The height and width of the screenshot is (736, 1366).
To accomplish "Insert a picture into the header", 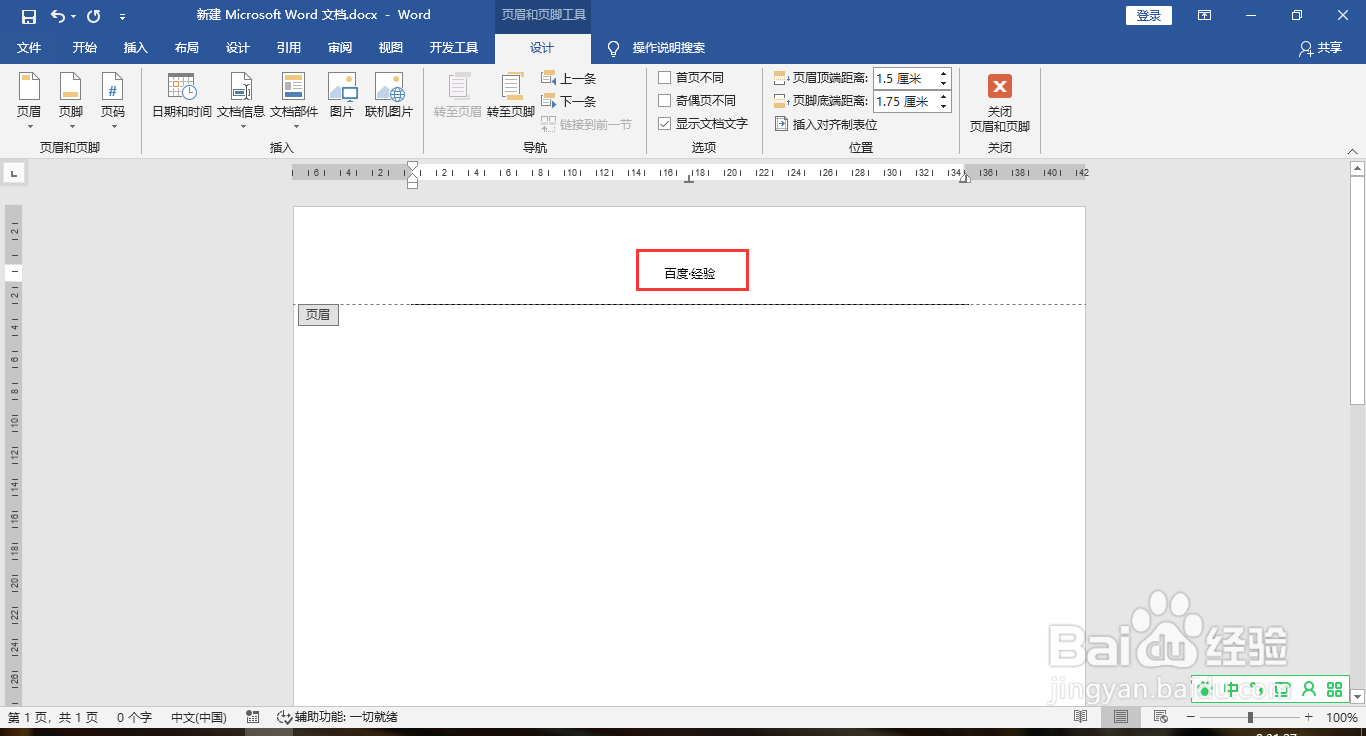I will point(341,98).
